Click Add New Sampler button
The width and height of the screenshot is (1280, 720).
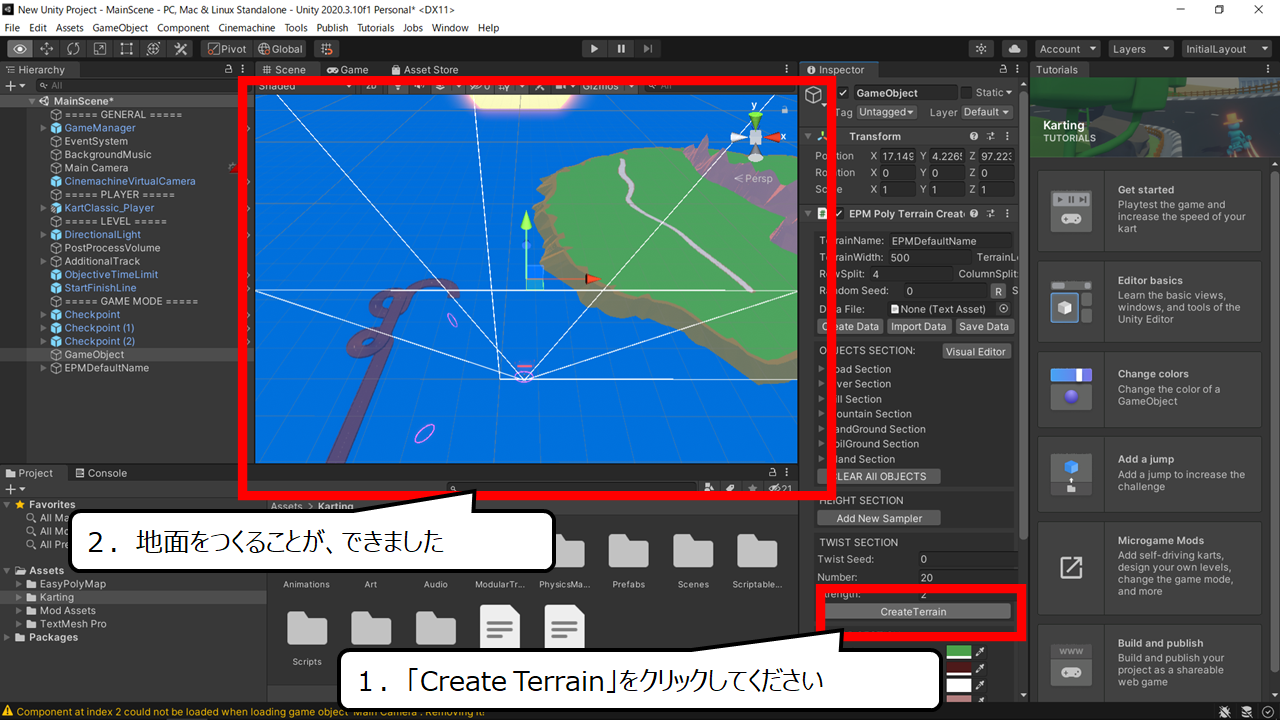[x=880, y=518]
